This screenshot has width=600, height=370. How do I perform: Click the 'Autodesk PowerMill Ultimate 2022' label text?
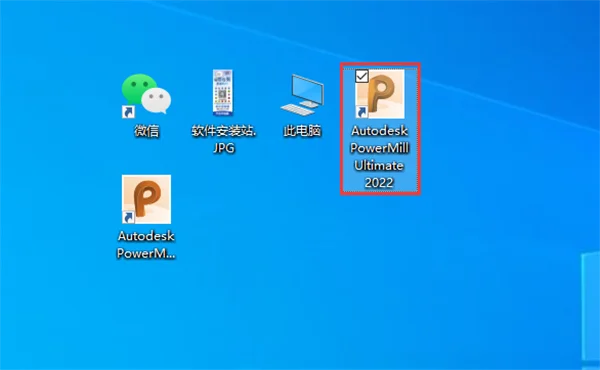click(x=380, y=157)
